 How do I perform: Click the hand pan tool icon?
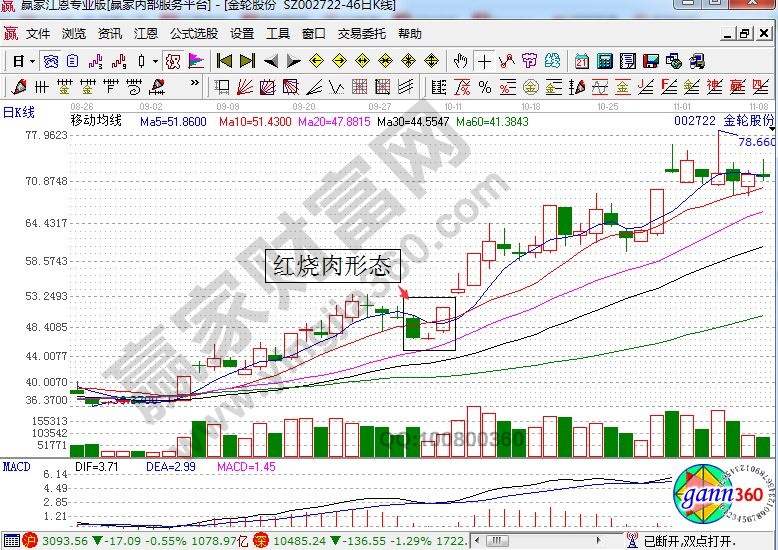(461, 61)
